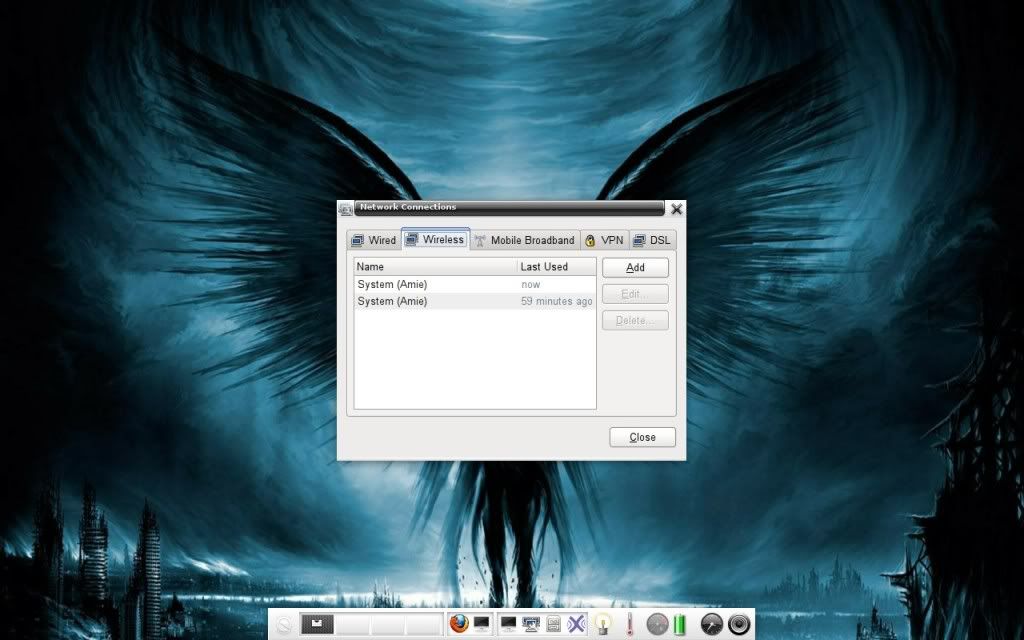This screenshot has height=640, width=1024.
Task: Switch to the first pager desktop
Action: [317, 624]
